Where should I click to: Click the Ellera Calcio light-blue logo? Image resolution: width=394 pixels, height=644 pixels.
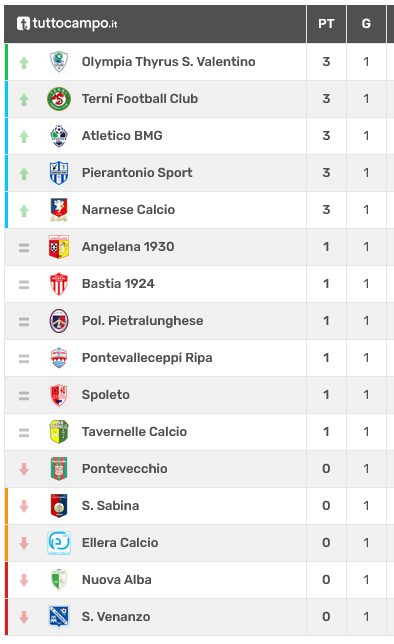point(59,543)
